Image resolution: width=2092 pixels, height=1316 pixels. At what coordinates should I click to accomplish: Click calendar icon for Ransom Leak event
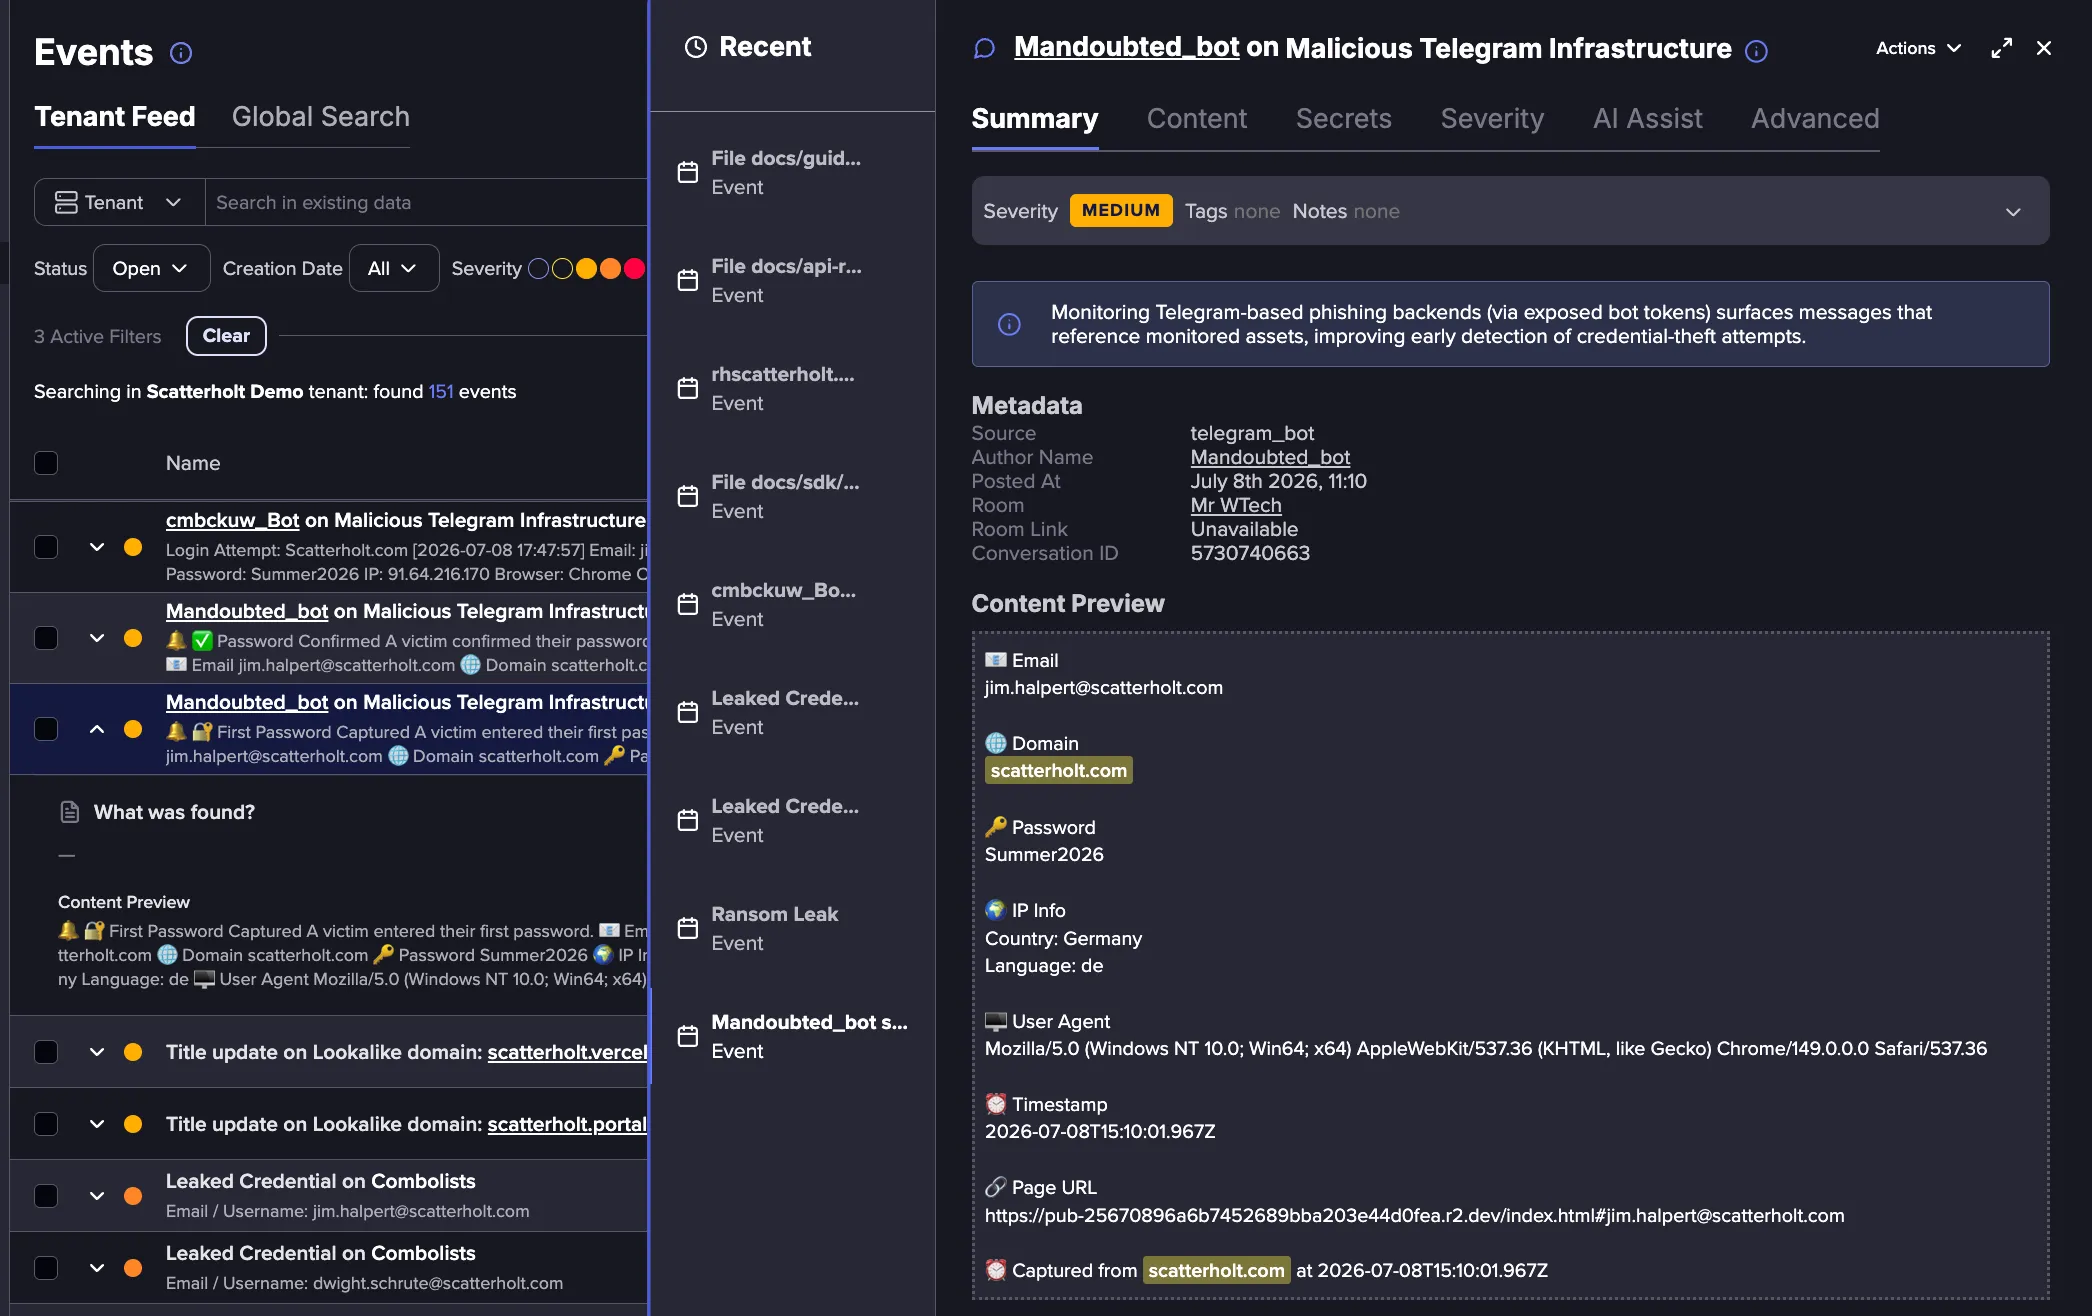[x=688, y=928]
